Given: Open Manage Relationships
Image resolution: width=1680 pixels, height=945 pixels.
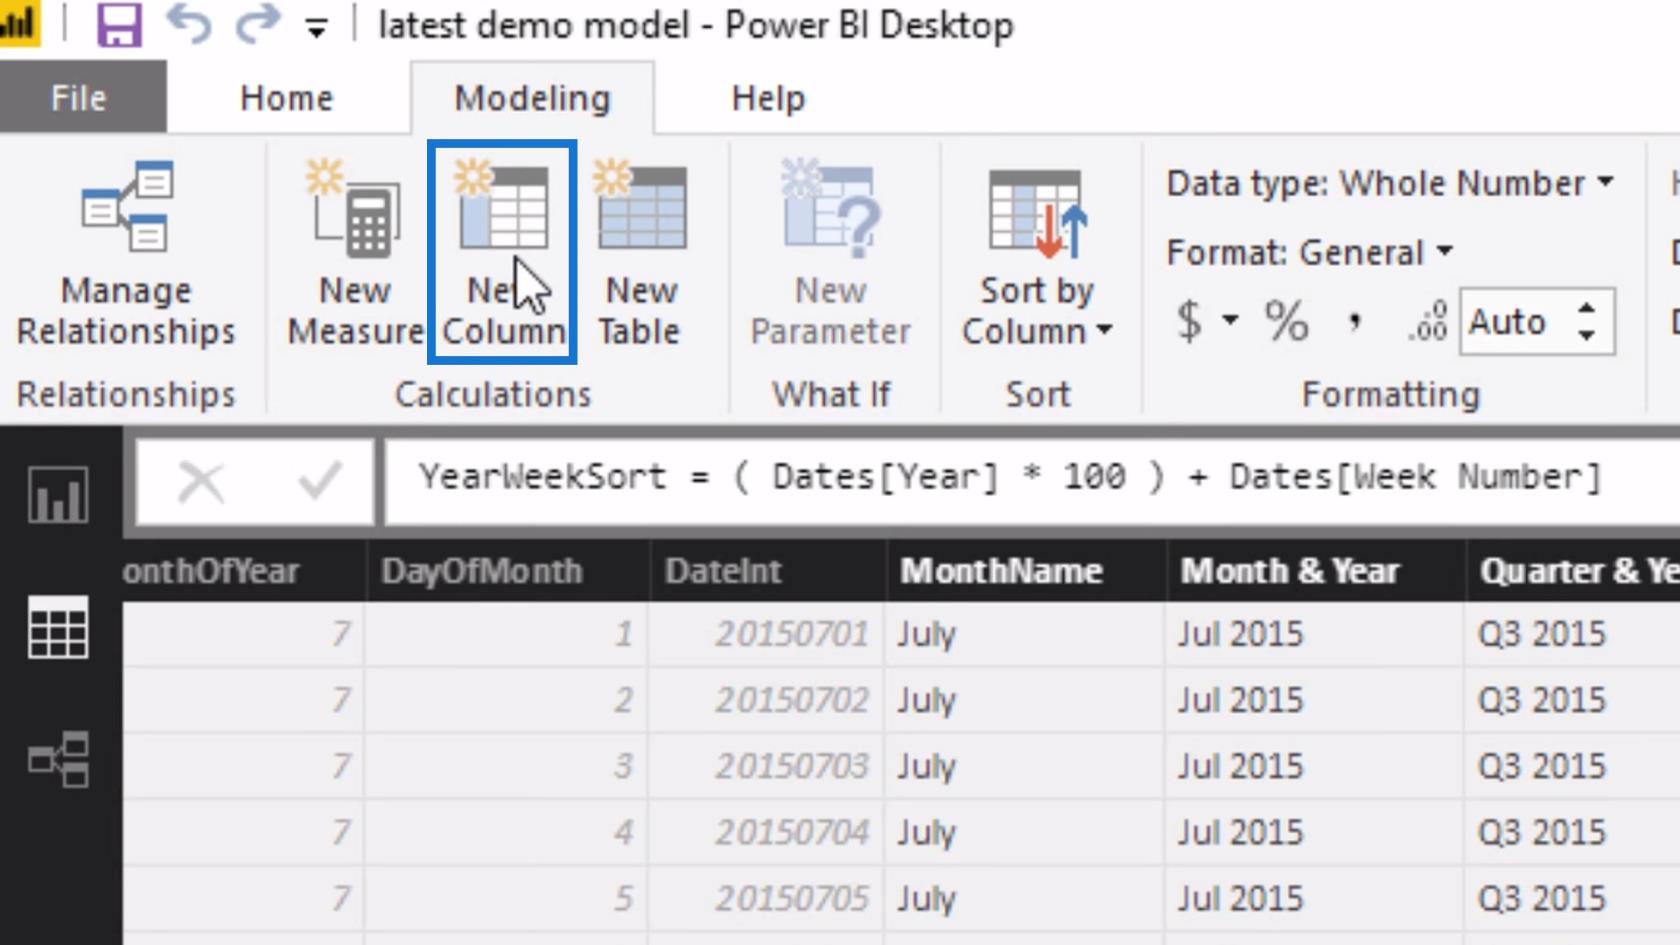Looking at the screenshot, I should 126,254.
